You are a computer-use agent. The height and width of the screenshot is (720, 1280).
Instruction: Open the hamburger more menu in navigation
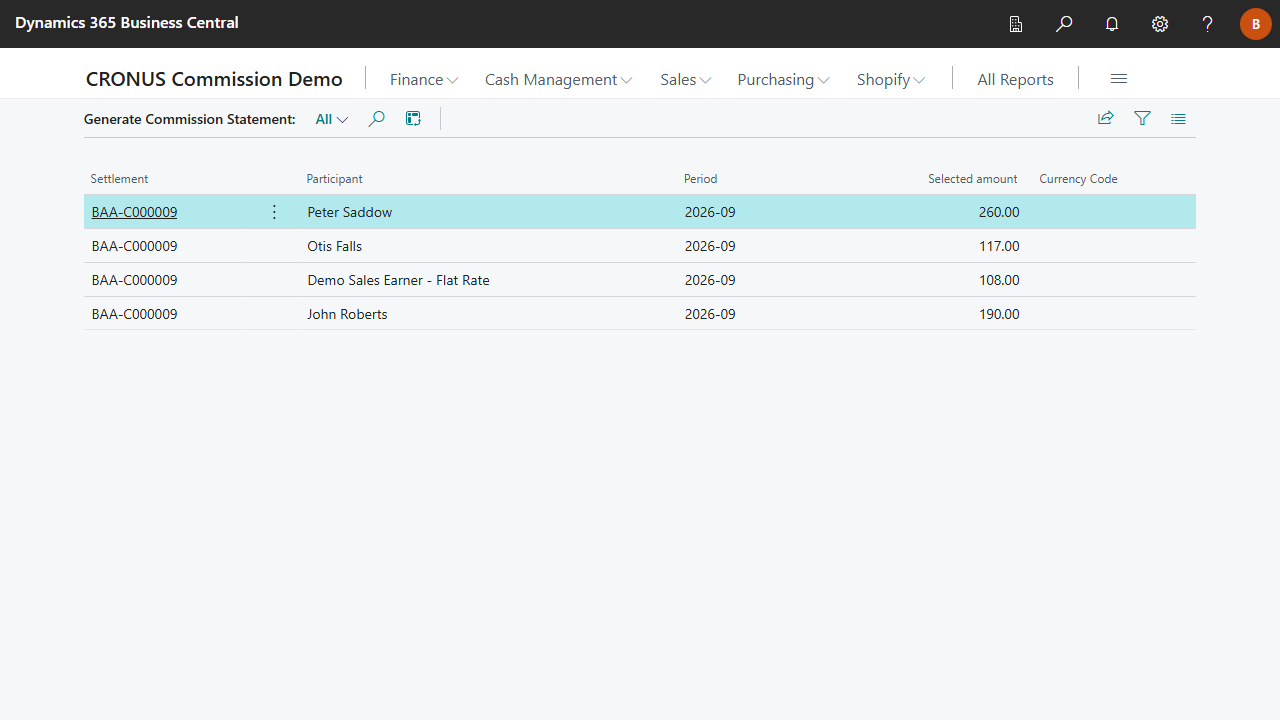[x=1119, y=79]
